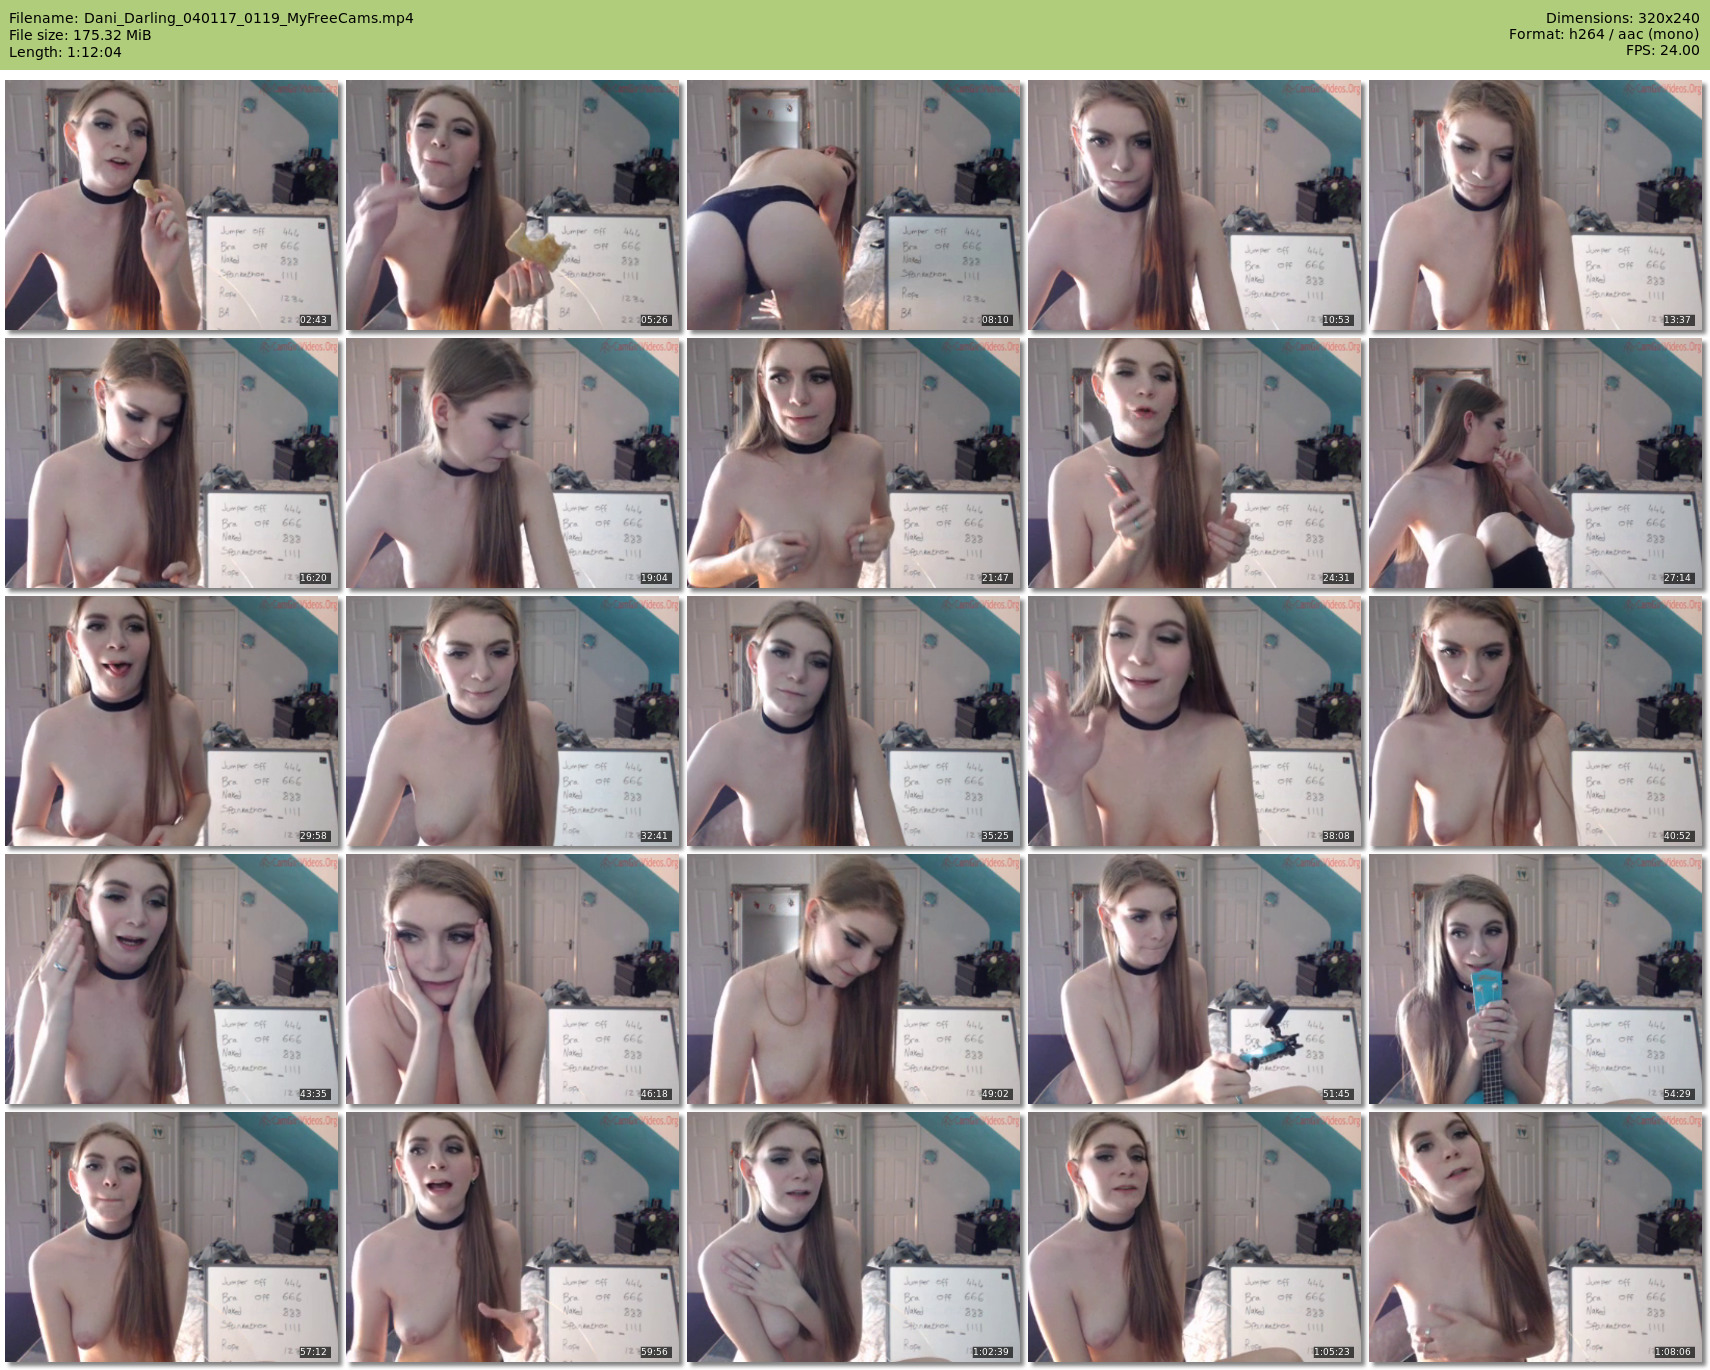Viewport: 1710px width, 1370px height.
Task: Click the Filename text in the header
Action: click(x=211, y=18)
